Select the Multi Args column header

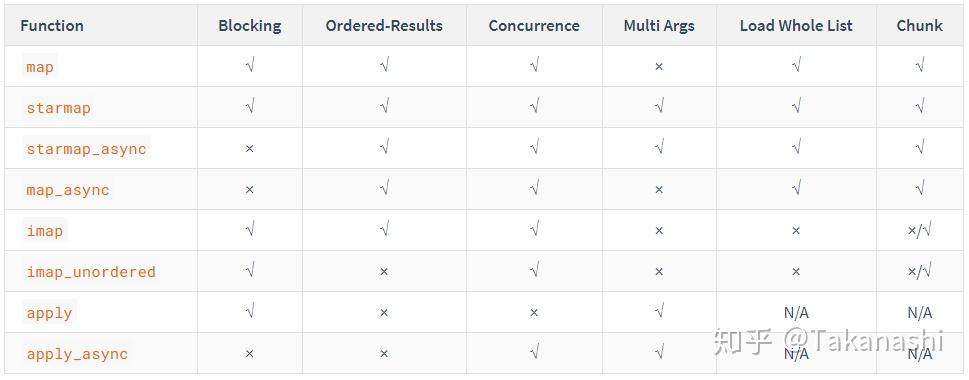coord(659,25)
